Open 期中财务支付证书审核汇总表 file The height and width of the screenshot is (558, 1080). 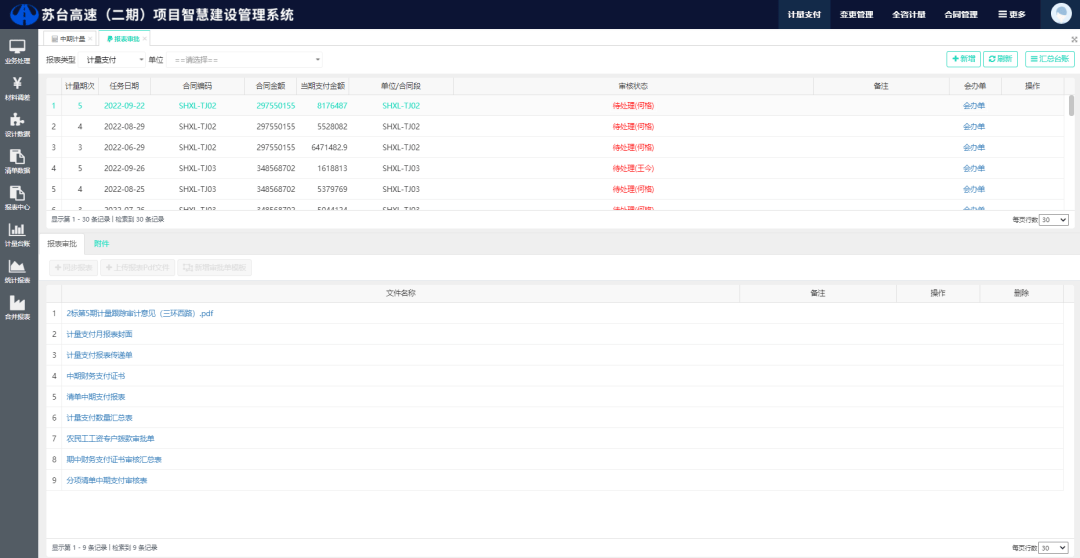pyautogui.click(x=114, y=459)
